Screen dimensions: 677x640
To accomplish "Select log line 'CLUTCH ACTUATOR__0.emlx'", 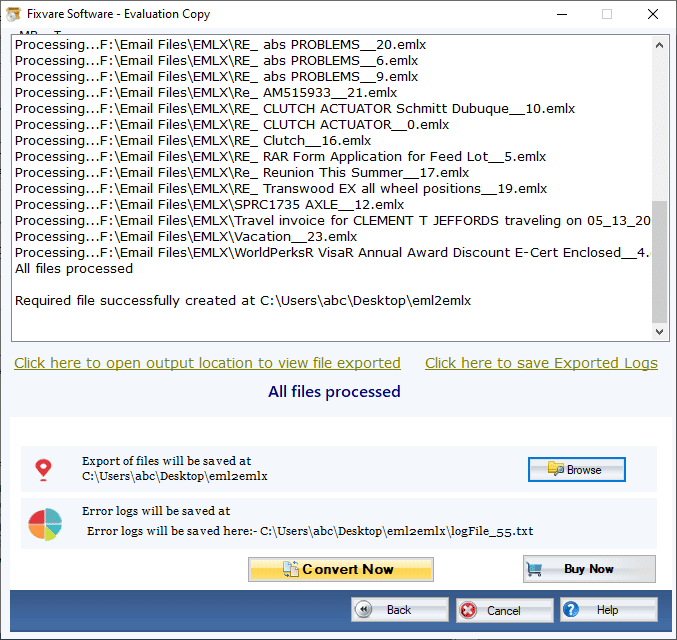I will pyautogui.click(x=232, y=124).
